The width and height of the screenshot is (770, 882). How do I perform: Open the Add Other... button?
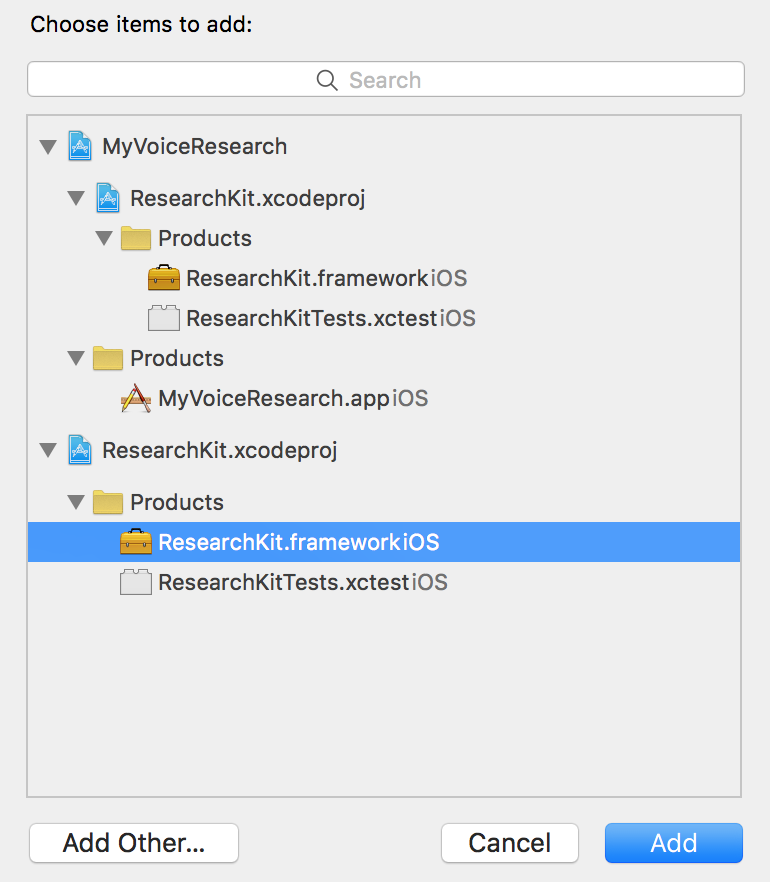click(134, 843)
